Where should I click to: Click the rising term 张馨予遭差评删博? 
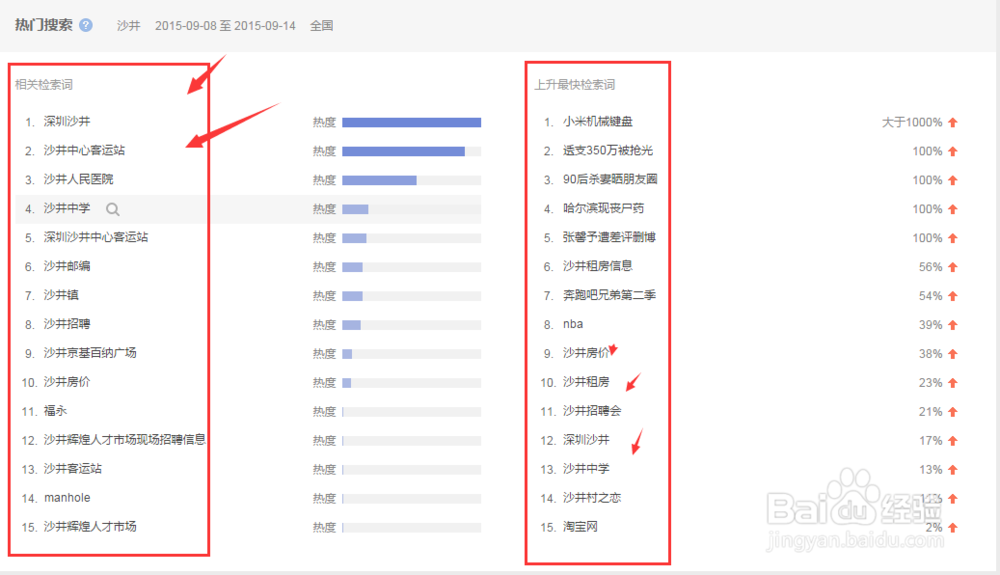click(x=609, y=237)
